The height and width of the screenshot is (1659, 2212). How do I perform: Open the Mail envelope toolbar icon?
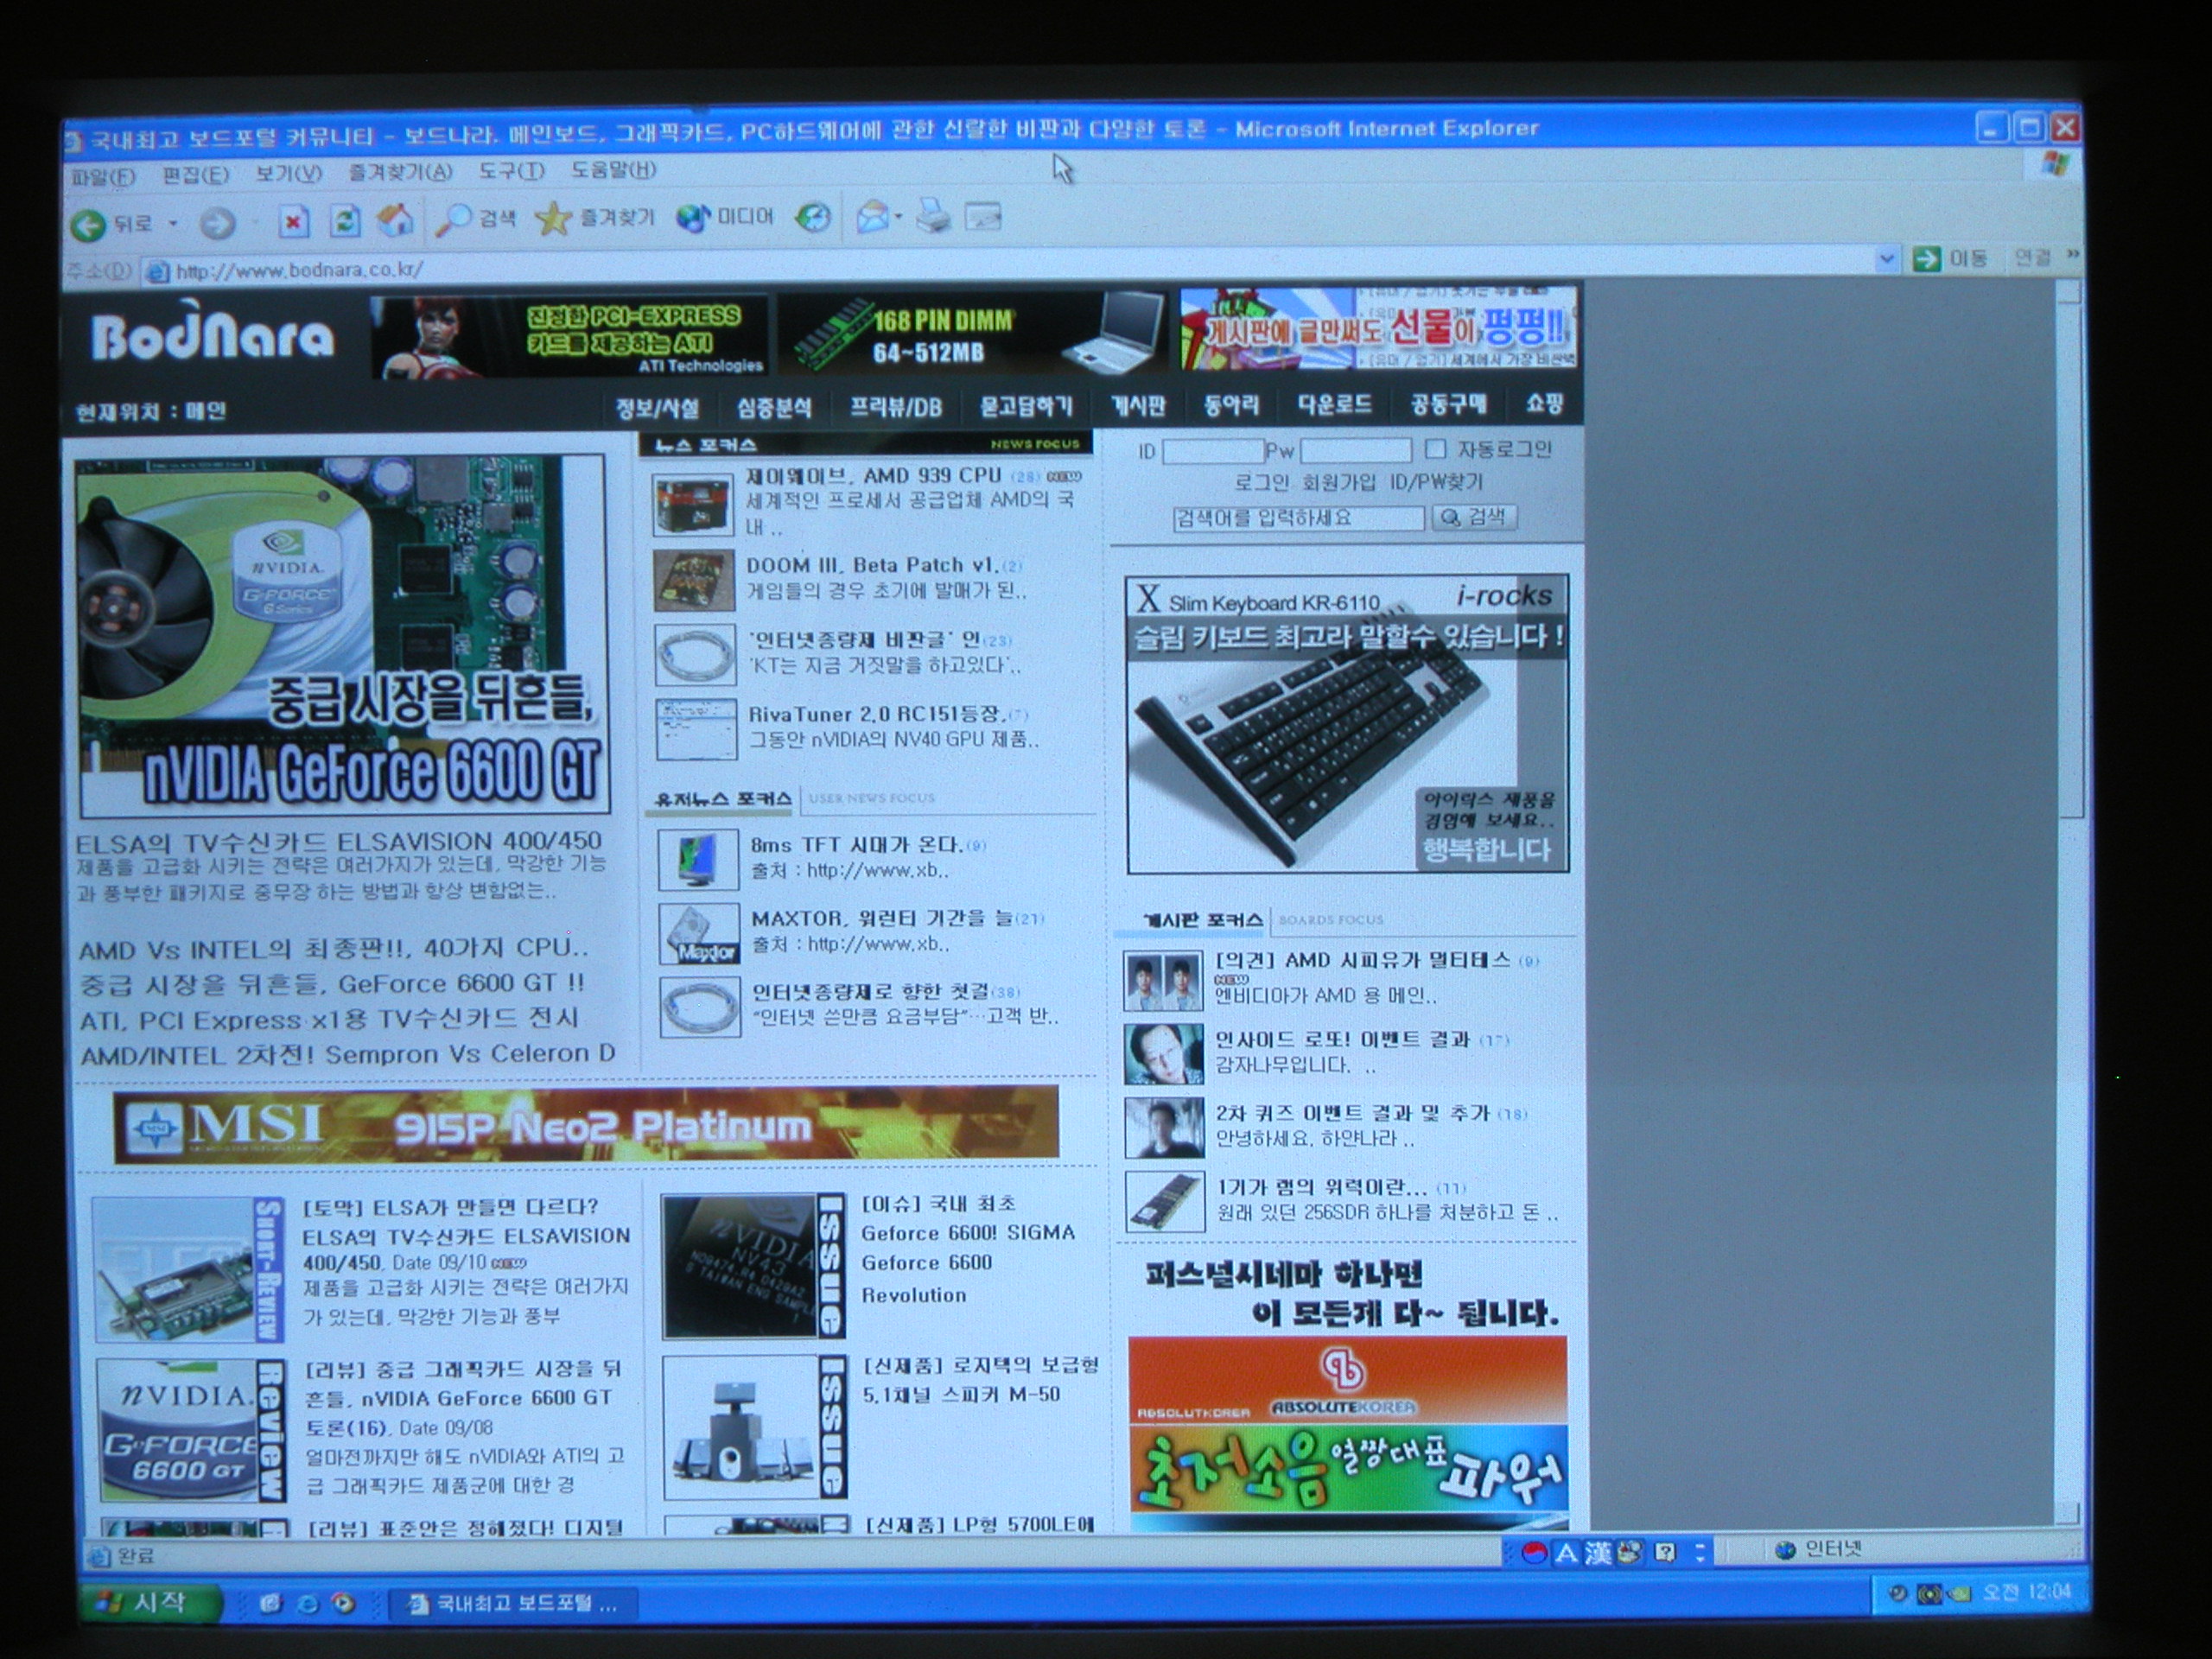pyautogui.click(x=872, y=216)
